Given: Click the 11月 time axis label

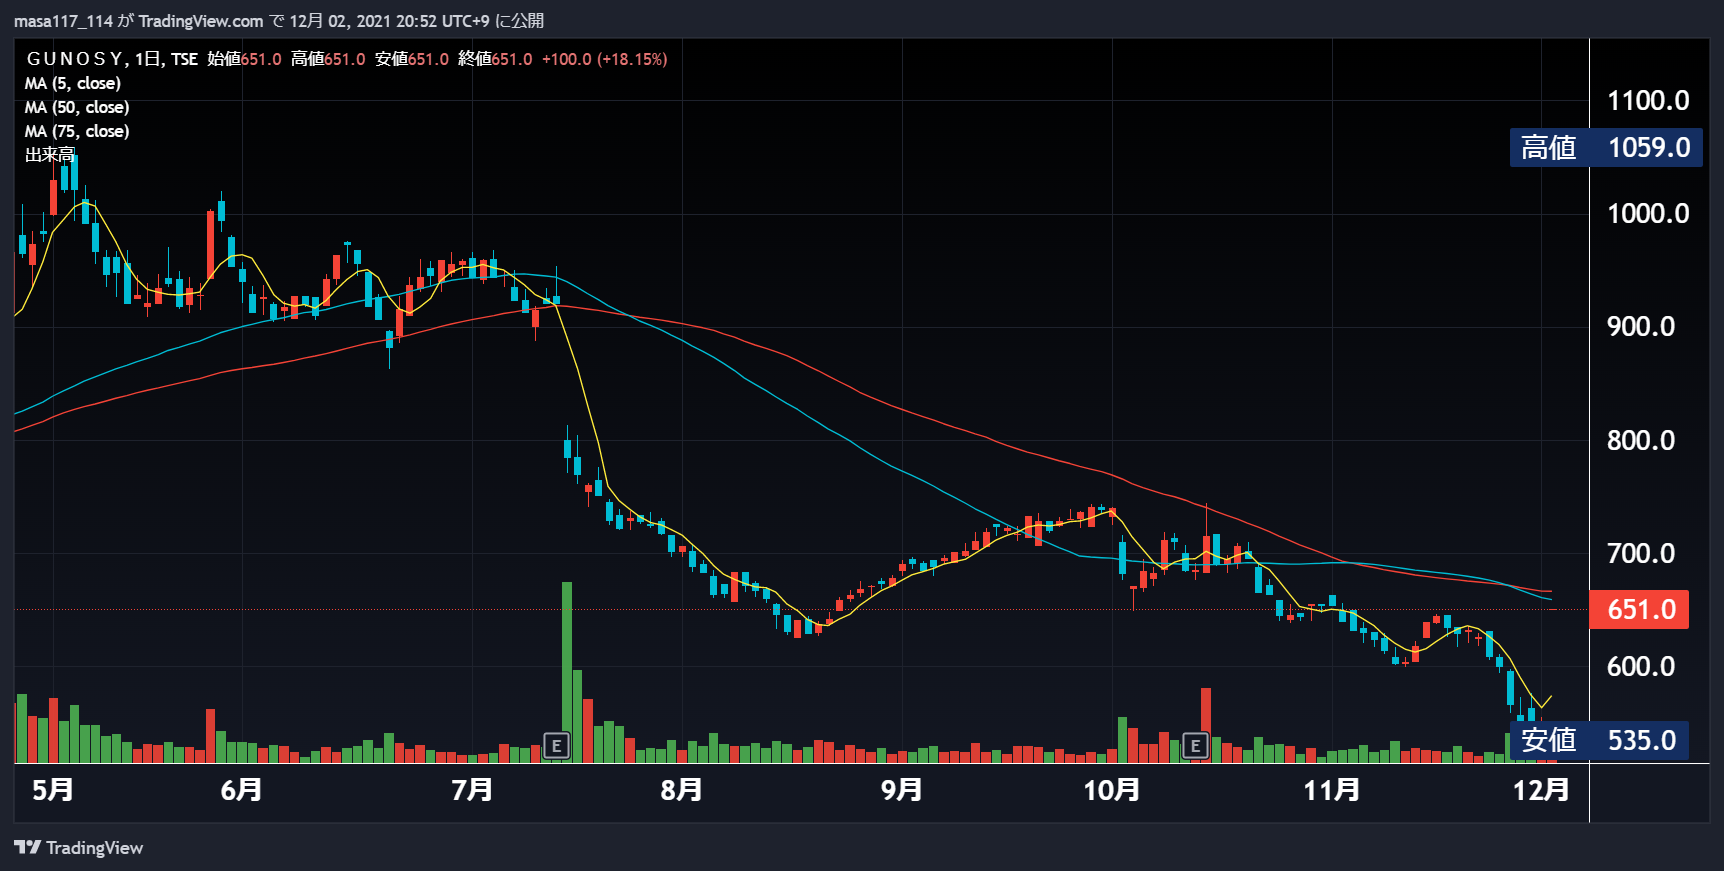Looking at the screenshot, I should pos(1332,790).
